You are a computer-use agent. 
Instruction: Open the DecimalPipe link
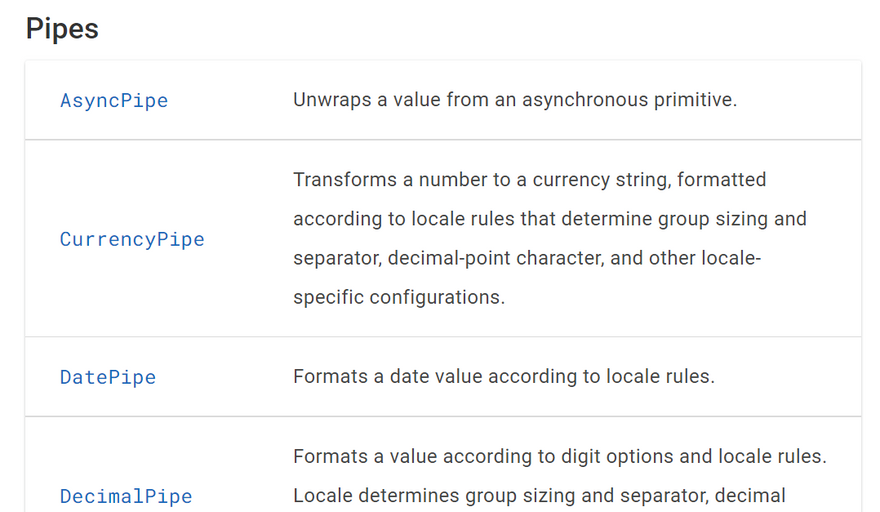coord(126,496)
